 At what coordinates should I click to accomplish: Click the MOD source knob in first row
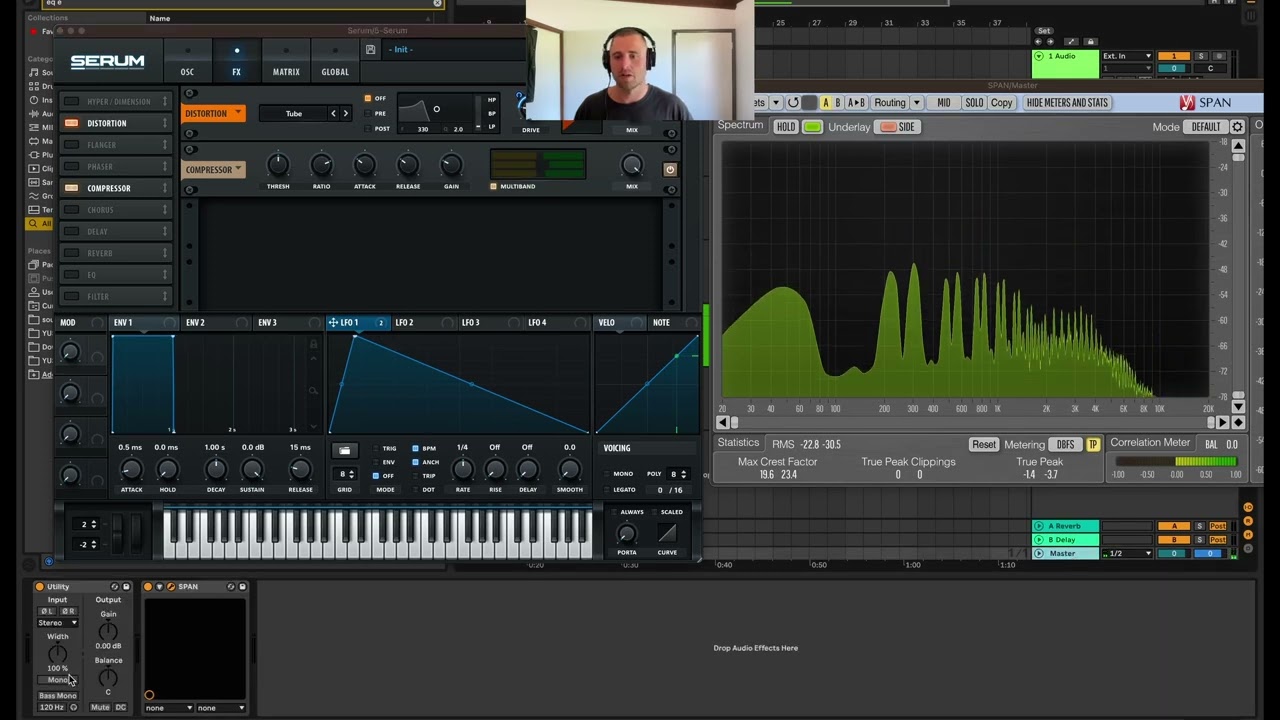point(70,352)
